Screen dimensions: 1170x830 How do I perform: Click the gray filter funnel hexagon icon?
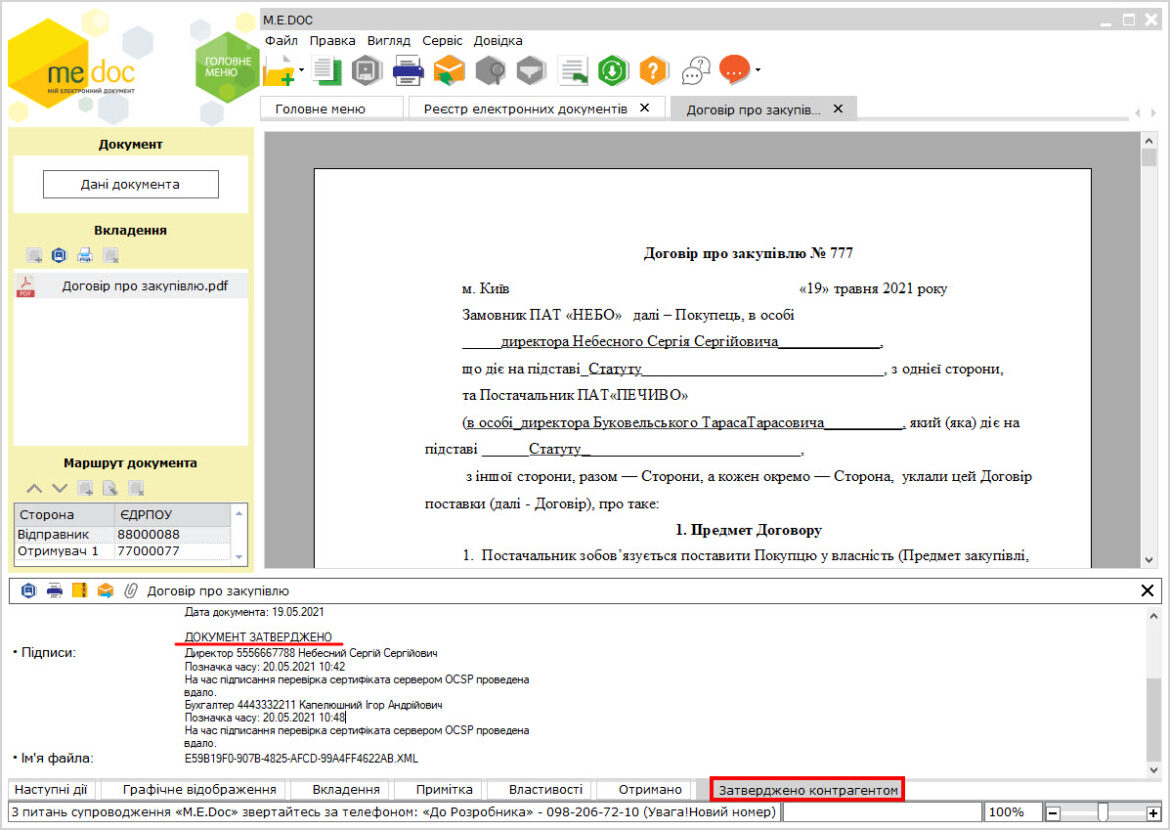coord(531,71)
